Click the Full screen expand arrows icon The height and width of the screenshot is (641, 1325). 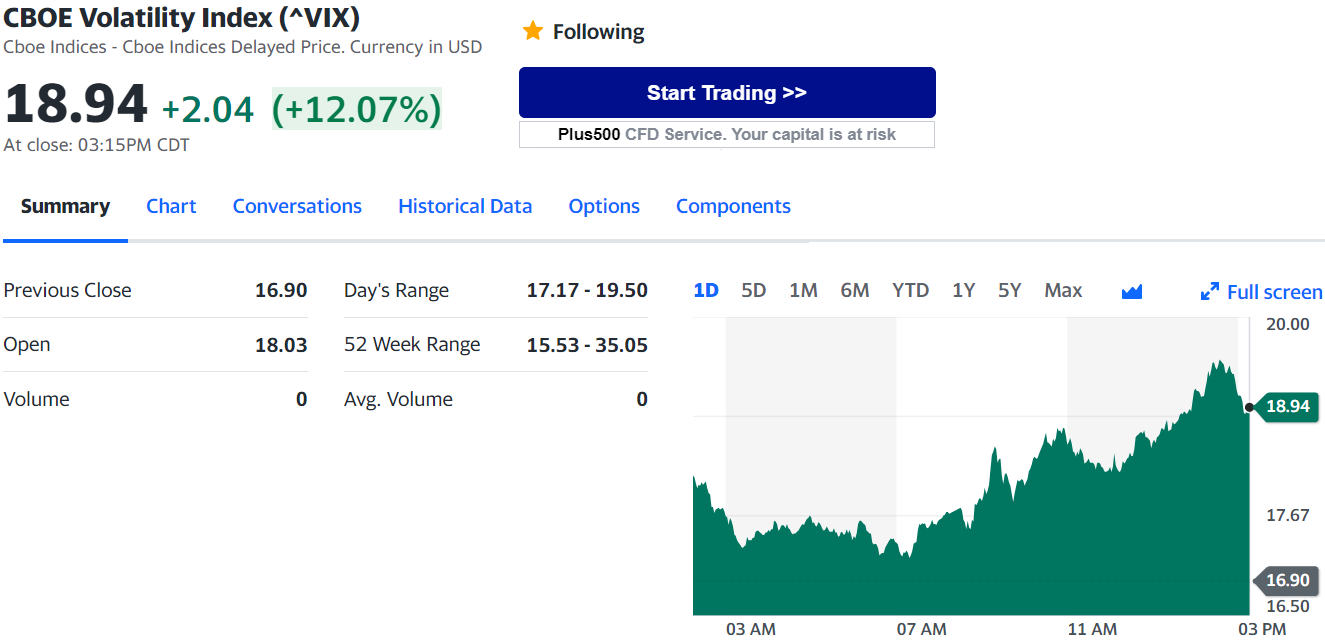pyautogui.click(x=1209, y=292)
